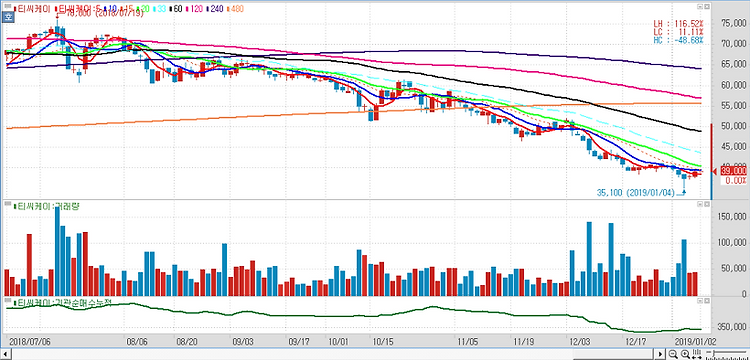Viewport: 750px width, 360px height.
Task: Click the '10/15' date label
Action: coord(382,342)
